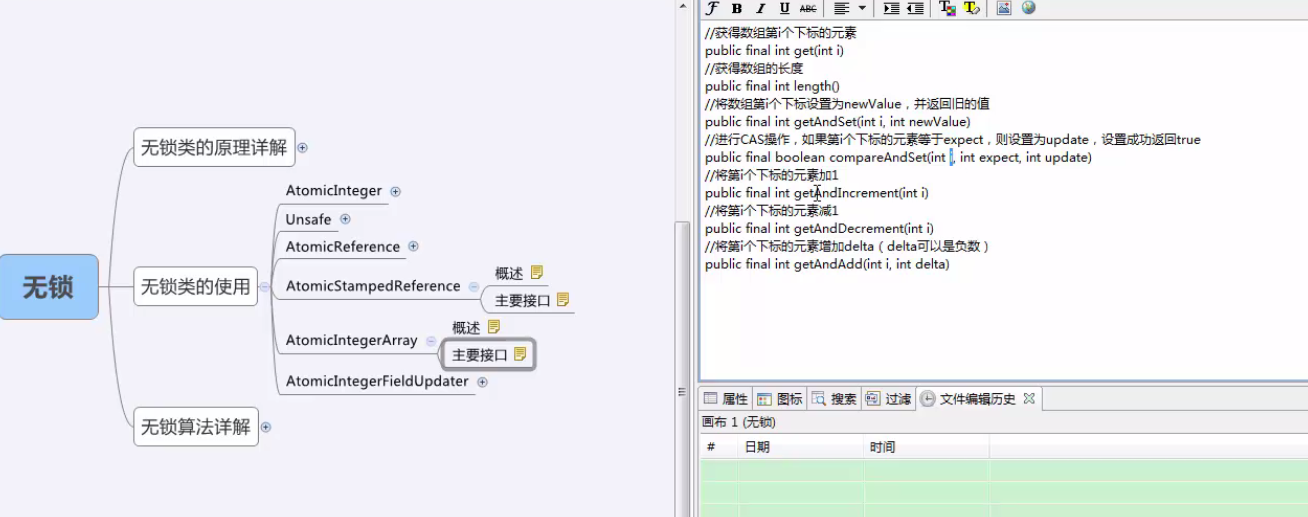Click the # column header

pos(718,447)
